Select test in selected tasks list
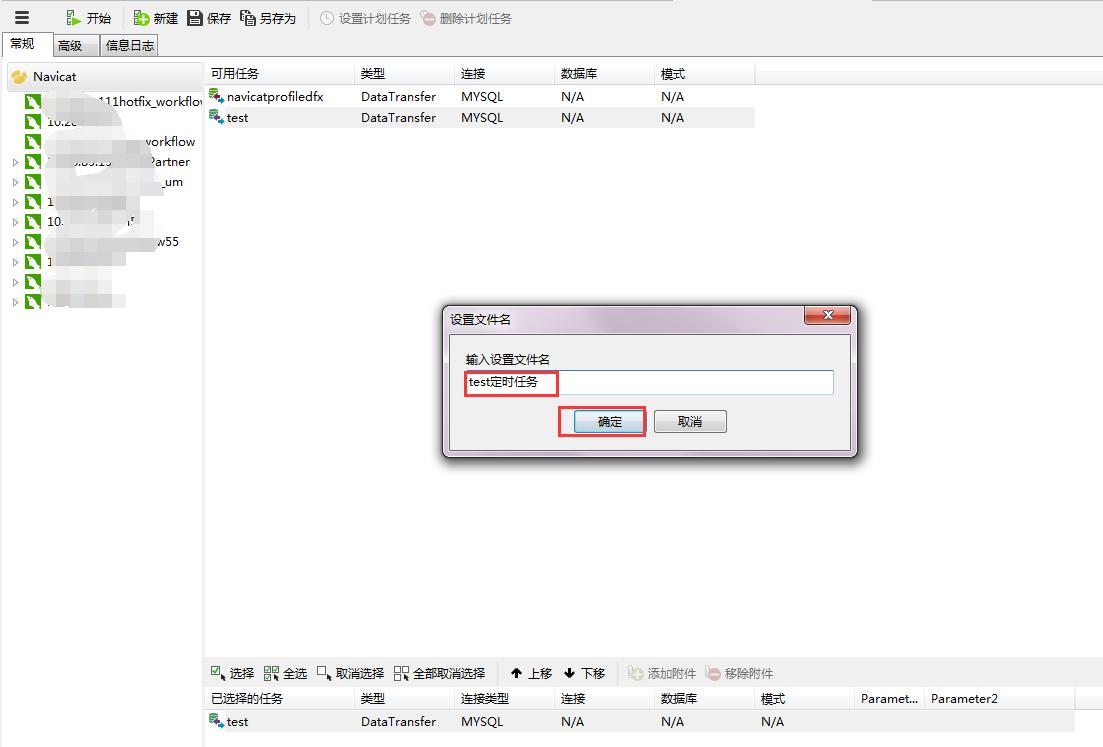This screenshot has height=747, width=1103. coord(237,722)
